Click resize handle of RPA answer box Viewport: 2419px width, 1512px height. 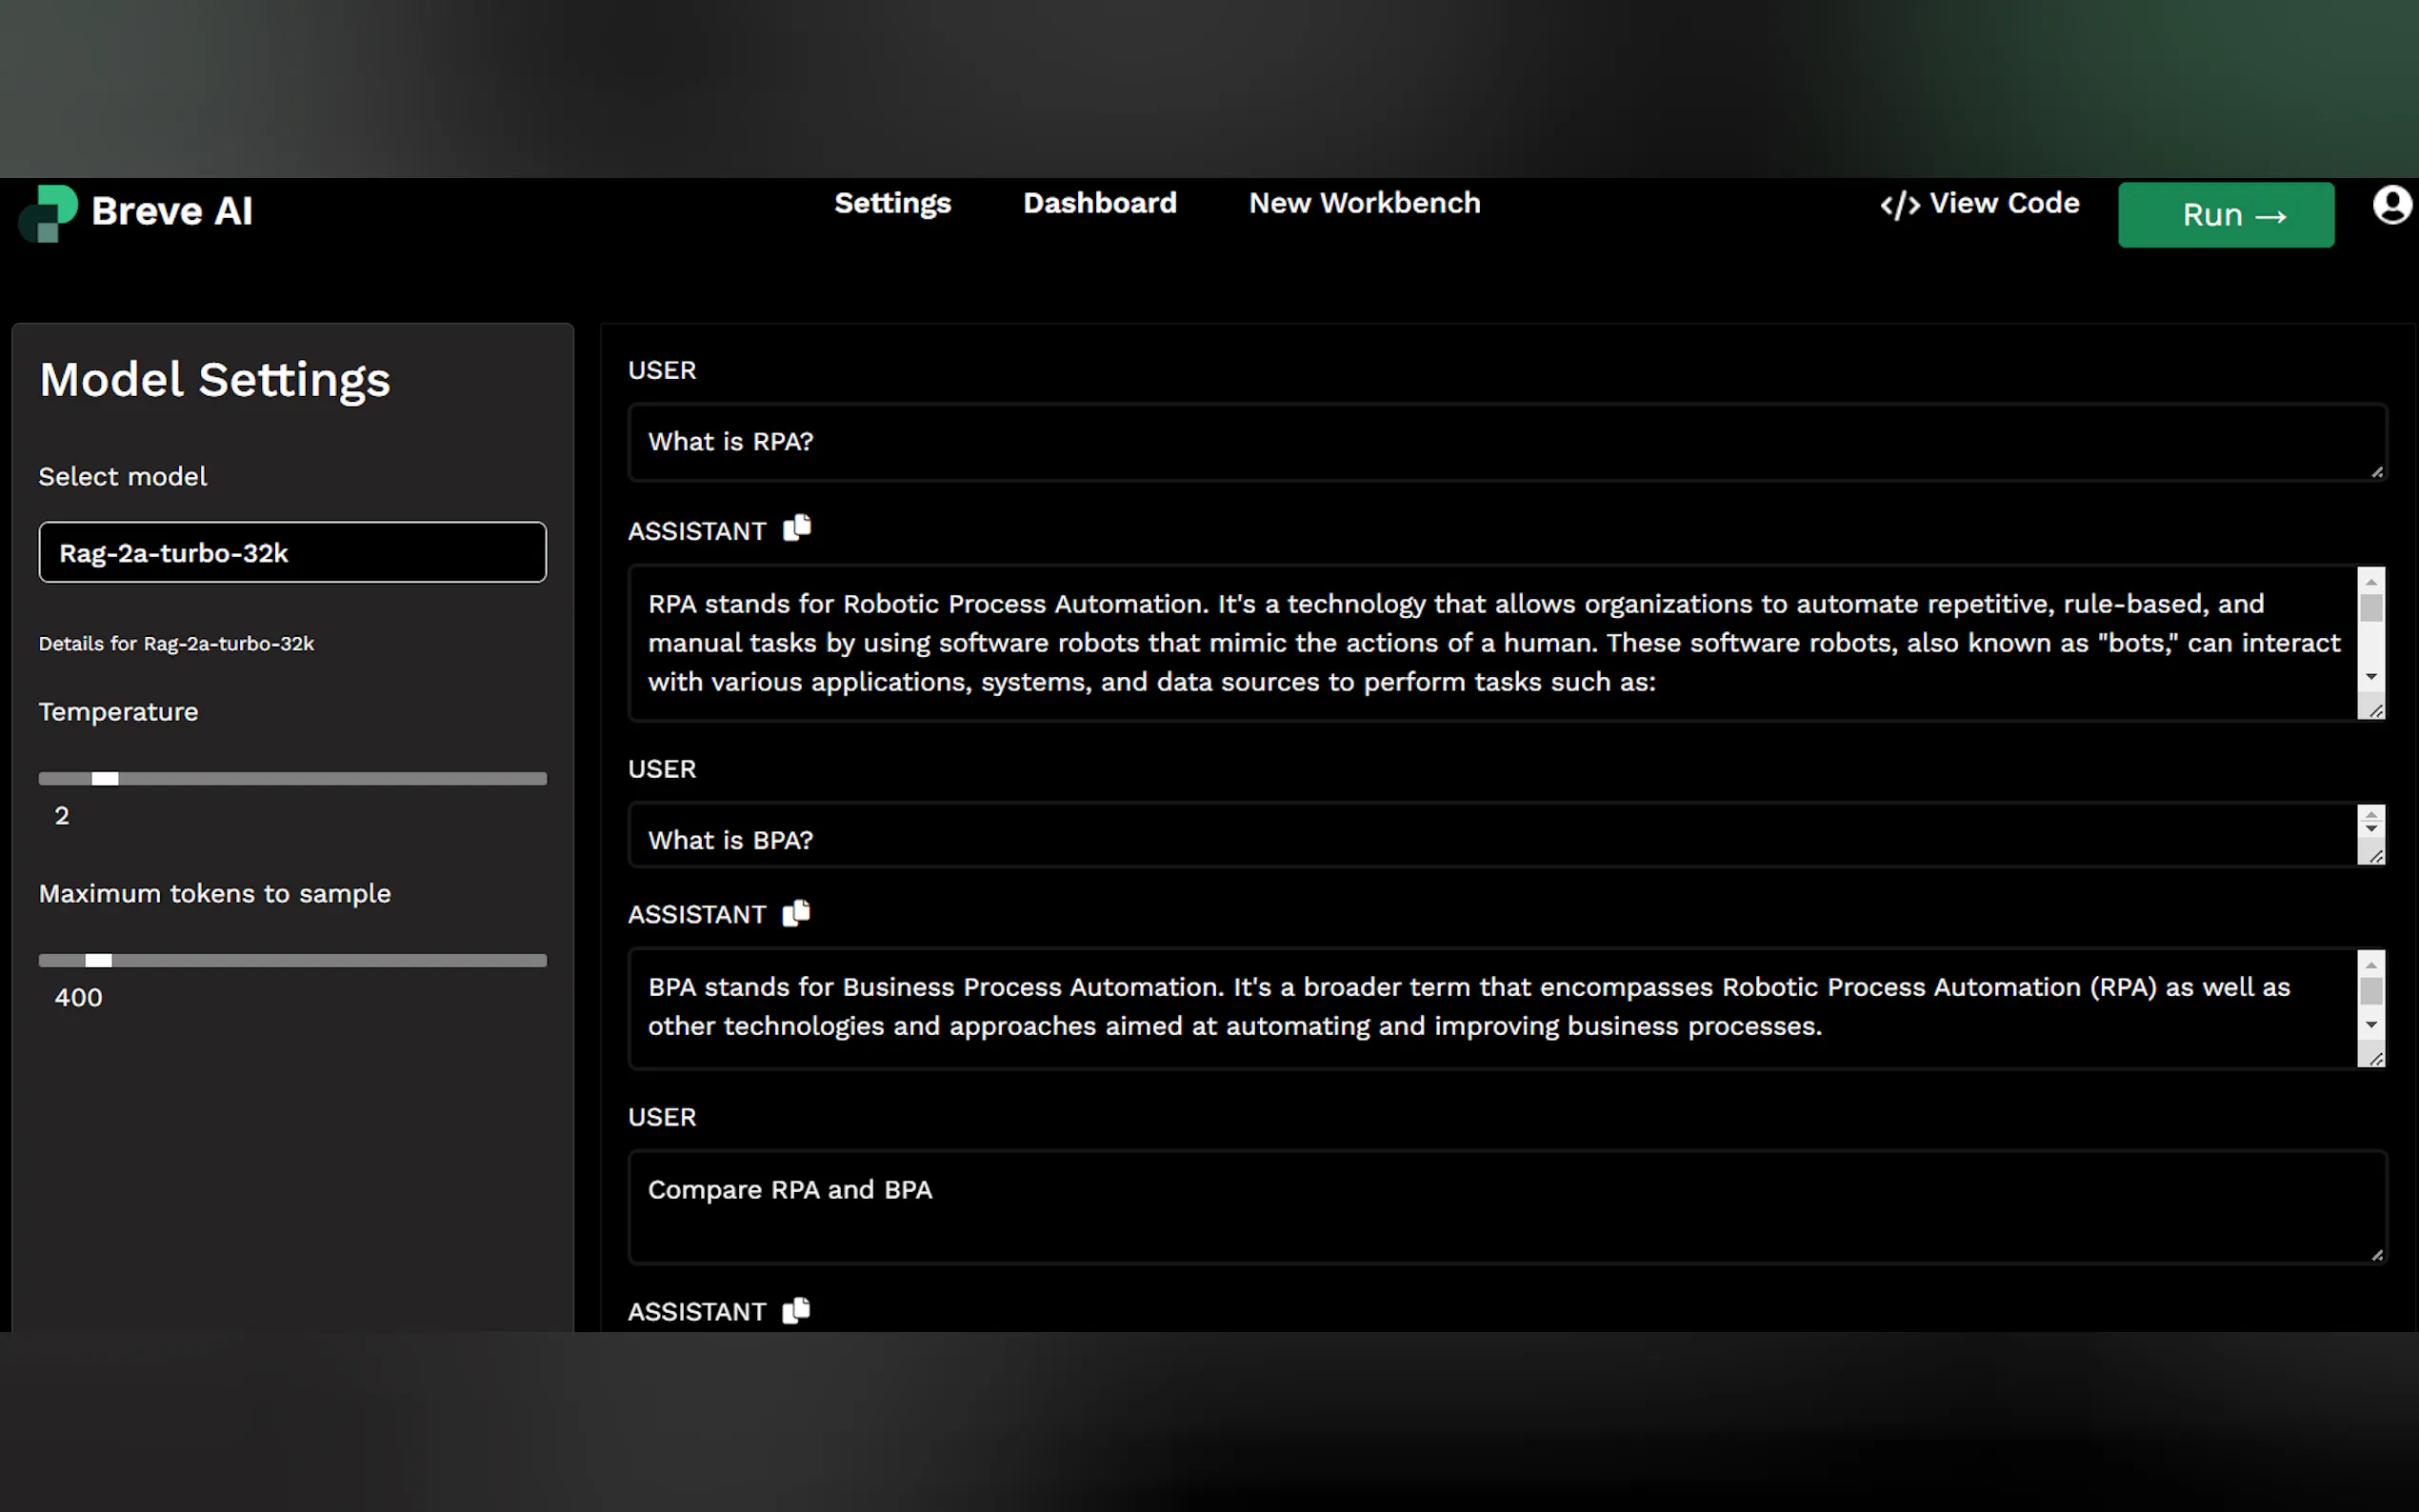2376,710
